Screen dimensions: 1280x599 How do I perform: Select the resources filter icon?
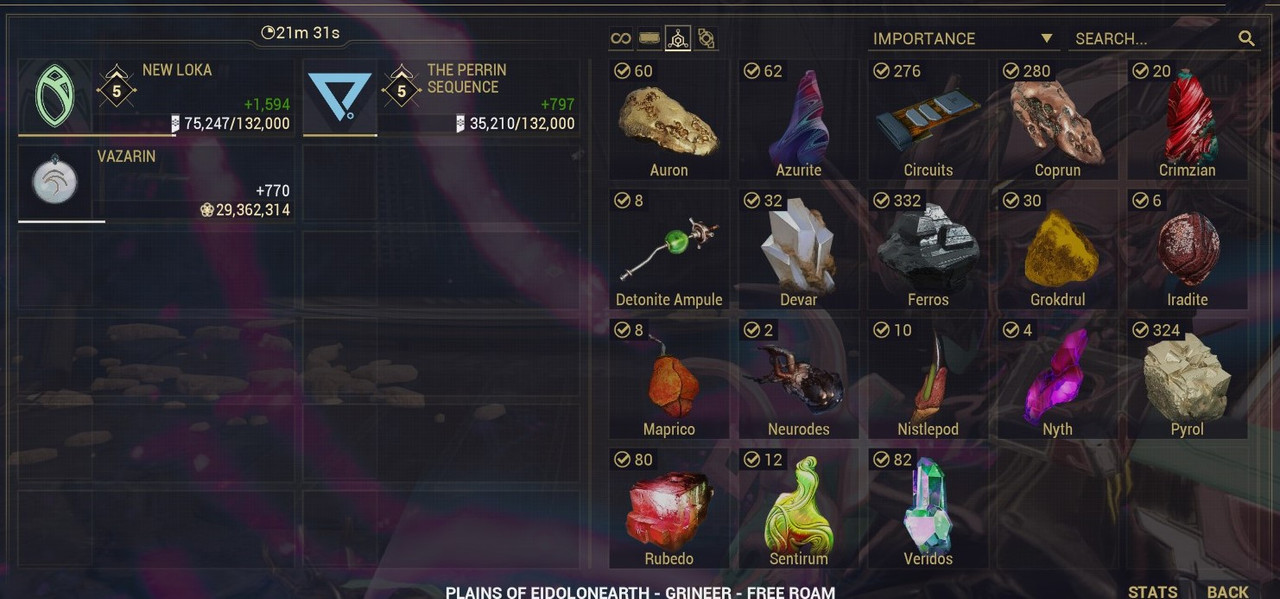coord(678,39)
